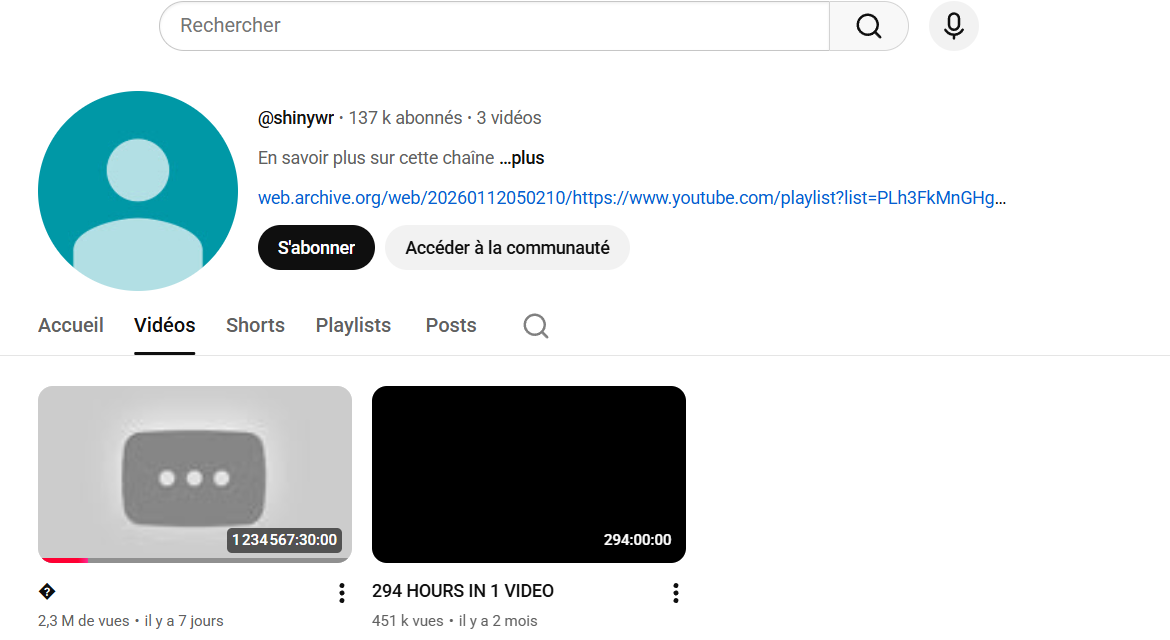Click the 3 vidéos count
The height and width of the screenshot is (640, 1170).
[x=509, y=118]
